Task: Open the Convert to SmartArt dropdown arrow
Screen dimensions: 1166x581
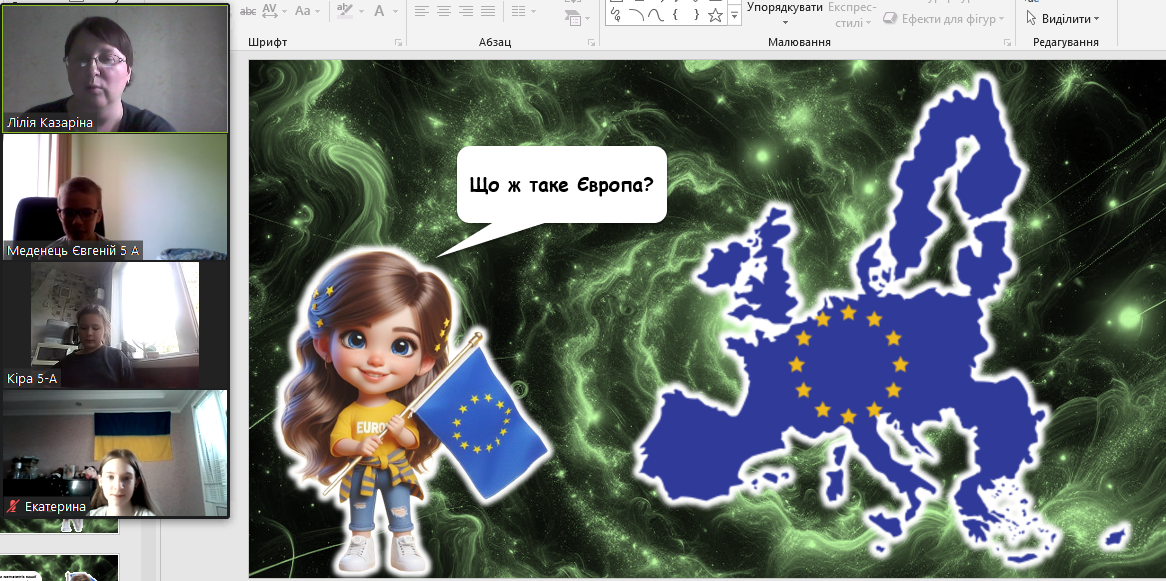Action: pyautogui.click(x=587, y=19)
